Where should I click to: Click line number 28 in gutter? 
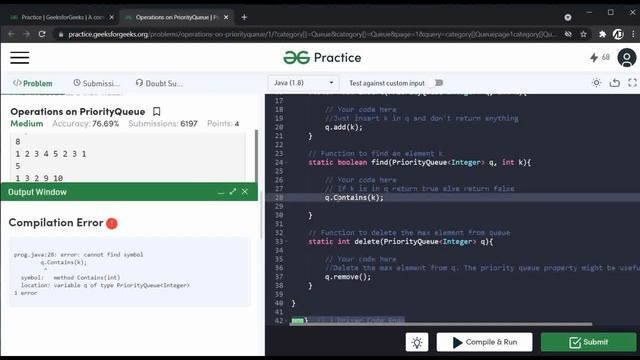pos(279,198)
